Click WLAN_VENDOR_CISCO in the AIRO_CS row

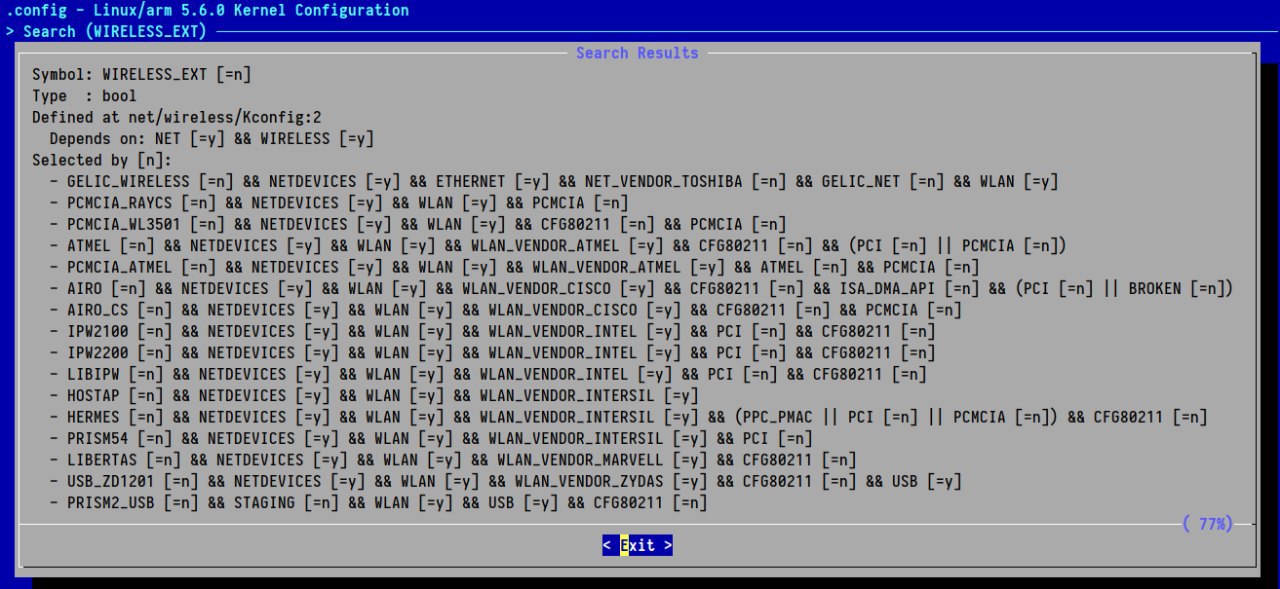tap(563, 310)
